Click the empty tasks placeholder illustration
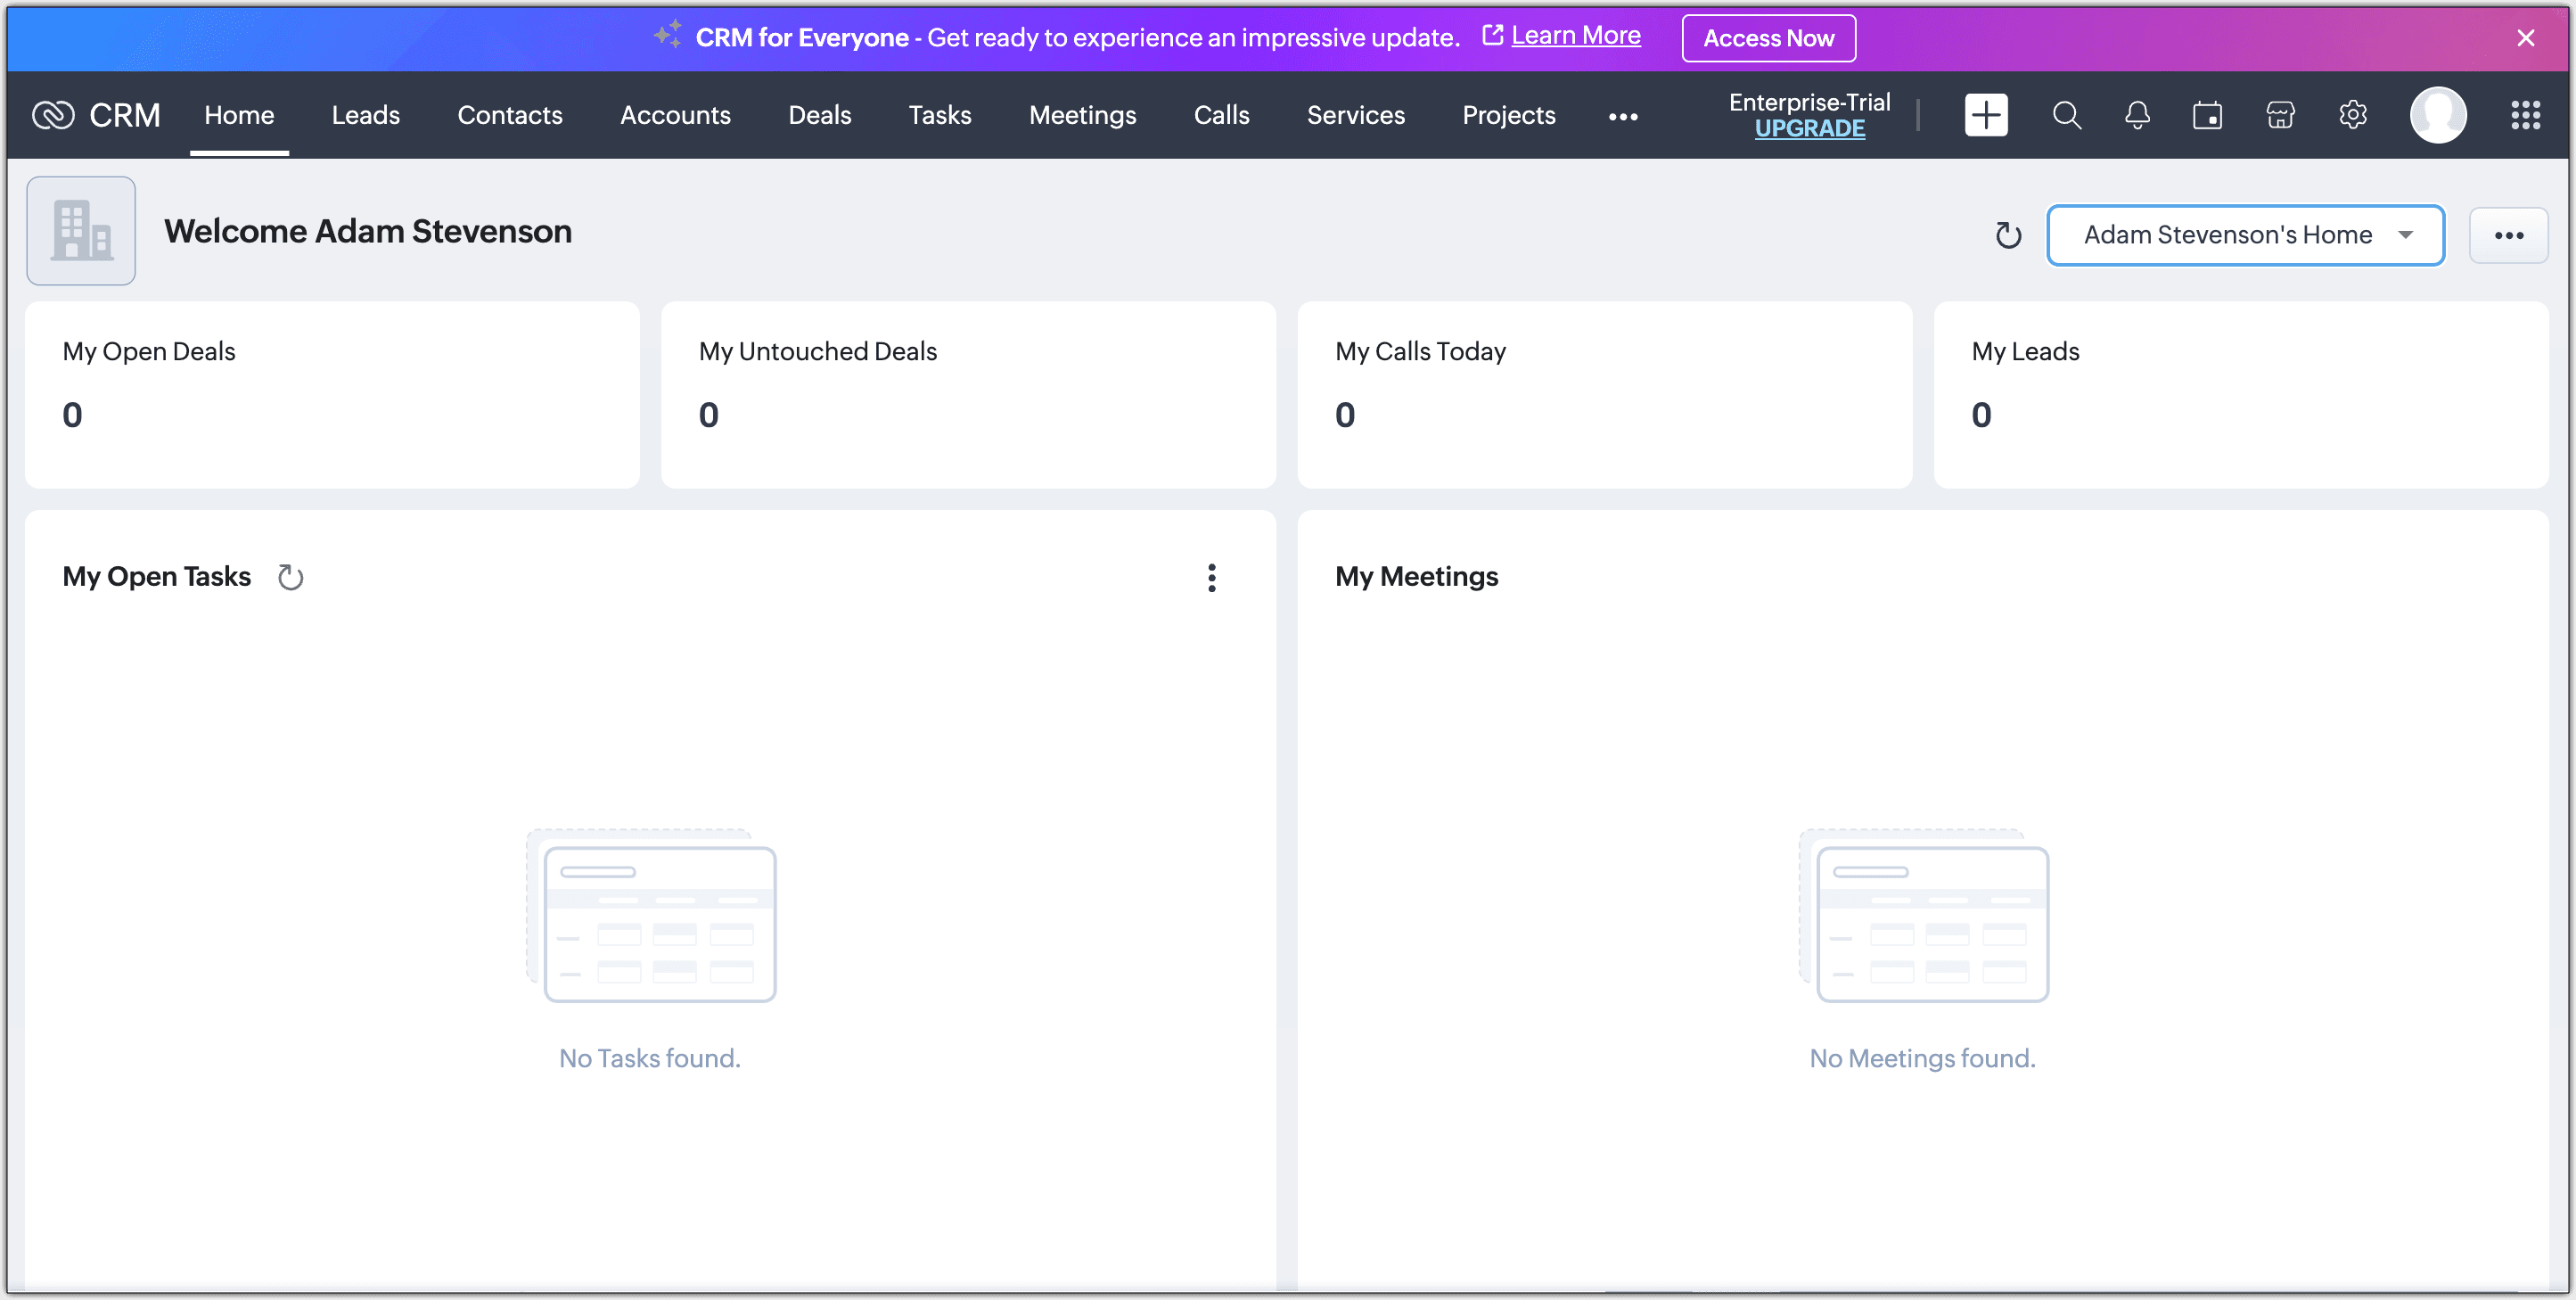The height and width of the screenshot is (1300, 2576). click(651, 916)
